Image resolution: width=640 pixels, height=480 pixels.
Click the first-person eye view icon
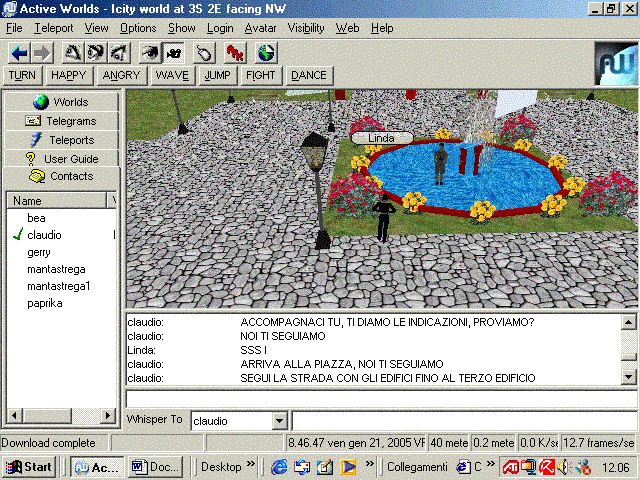point(148,52)
